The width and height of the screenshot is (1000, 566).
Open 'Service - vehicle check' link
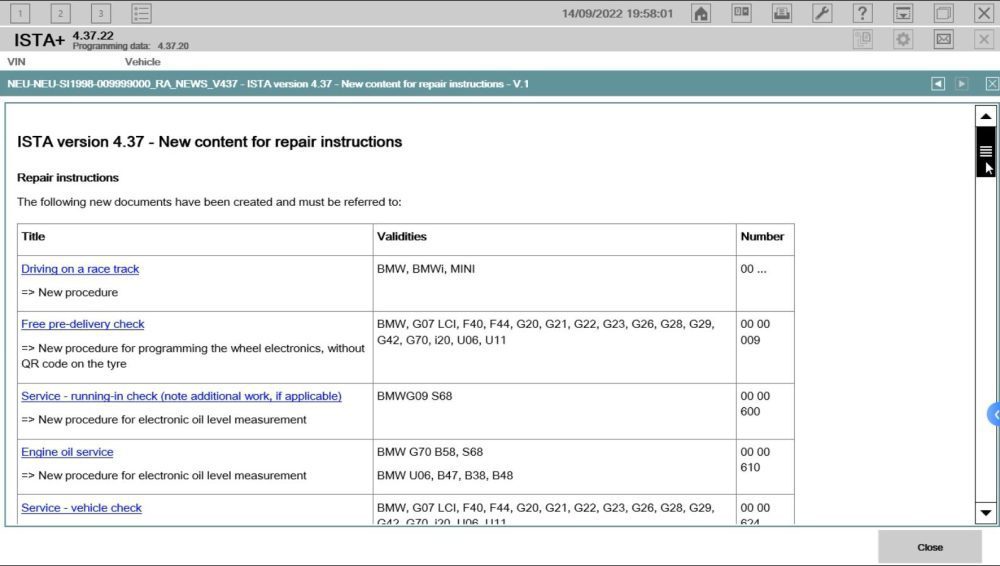[x=81, y=508]
